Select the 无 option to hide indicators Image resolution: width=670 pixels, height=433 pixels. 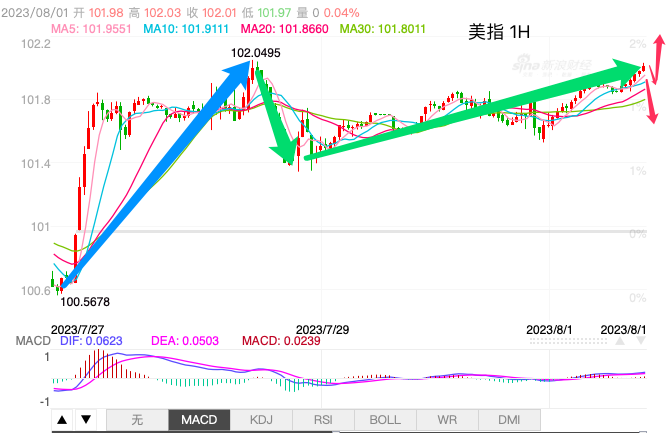(x=137, y=420)
